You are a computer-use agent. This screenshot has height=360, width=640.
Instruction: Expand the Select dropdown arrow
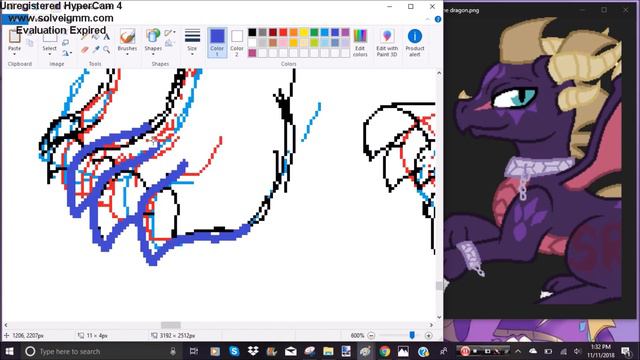tap(50, 53)
